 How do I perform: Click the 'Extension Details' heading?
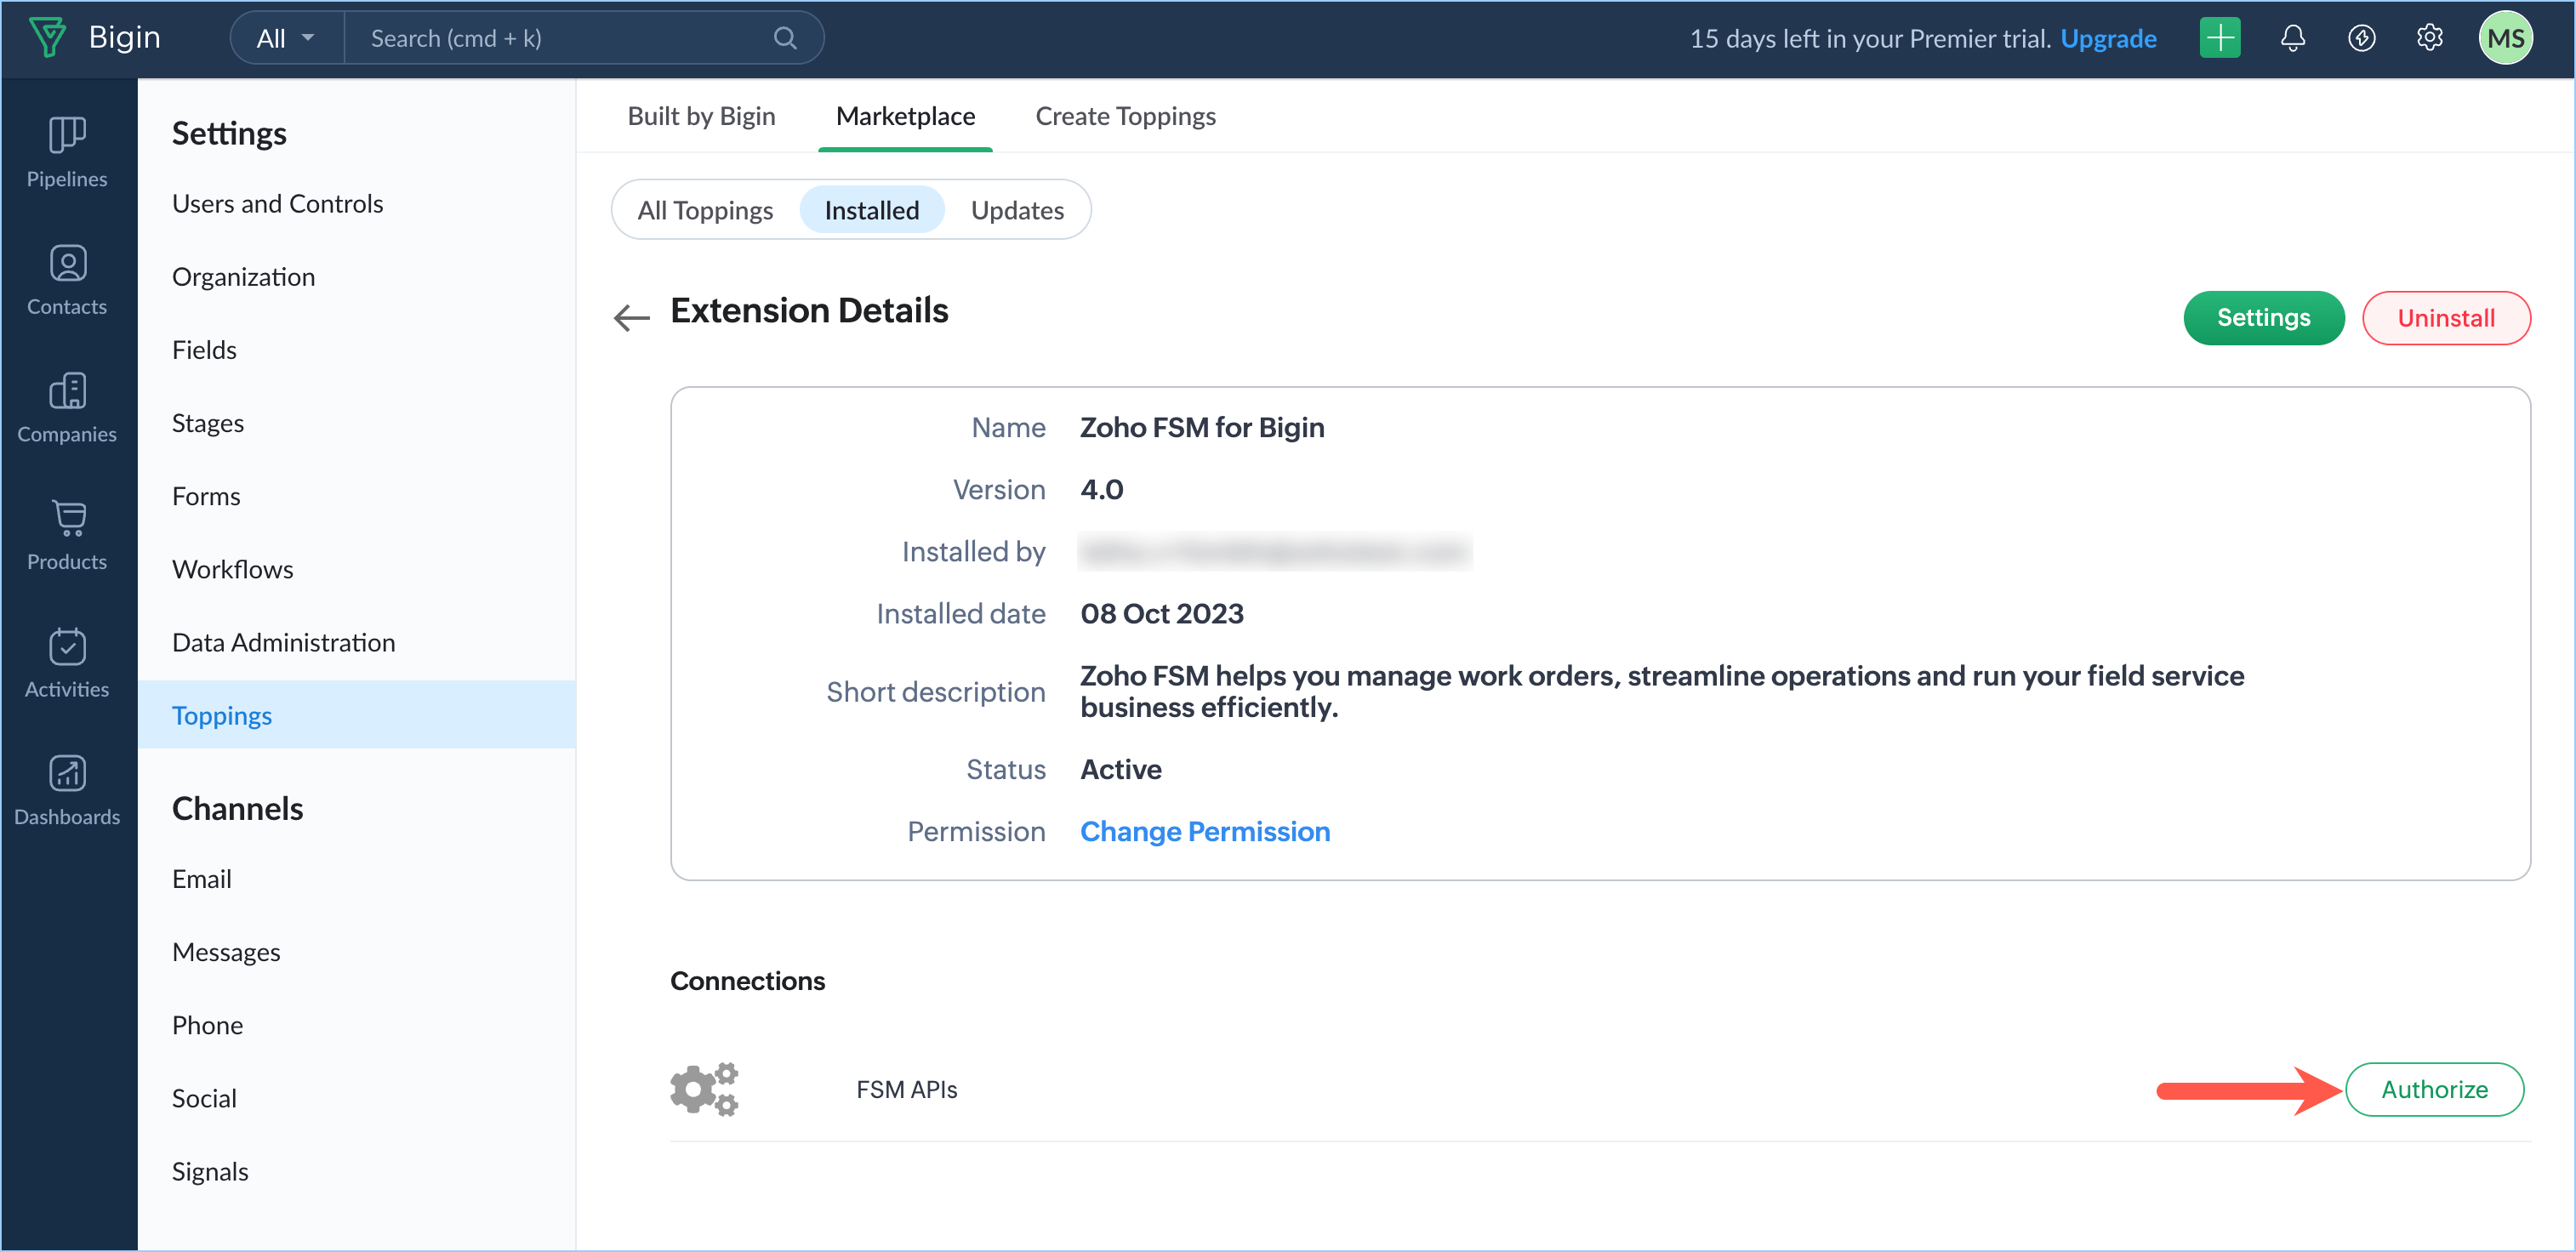[x=809, y=310]
